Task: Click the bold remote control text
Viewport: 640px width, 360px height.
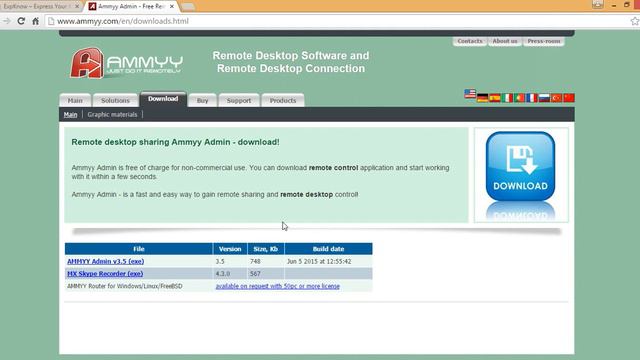Action: tap(333, 168)
